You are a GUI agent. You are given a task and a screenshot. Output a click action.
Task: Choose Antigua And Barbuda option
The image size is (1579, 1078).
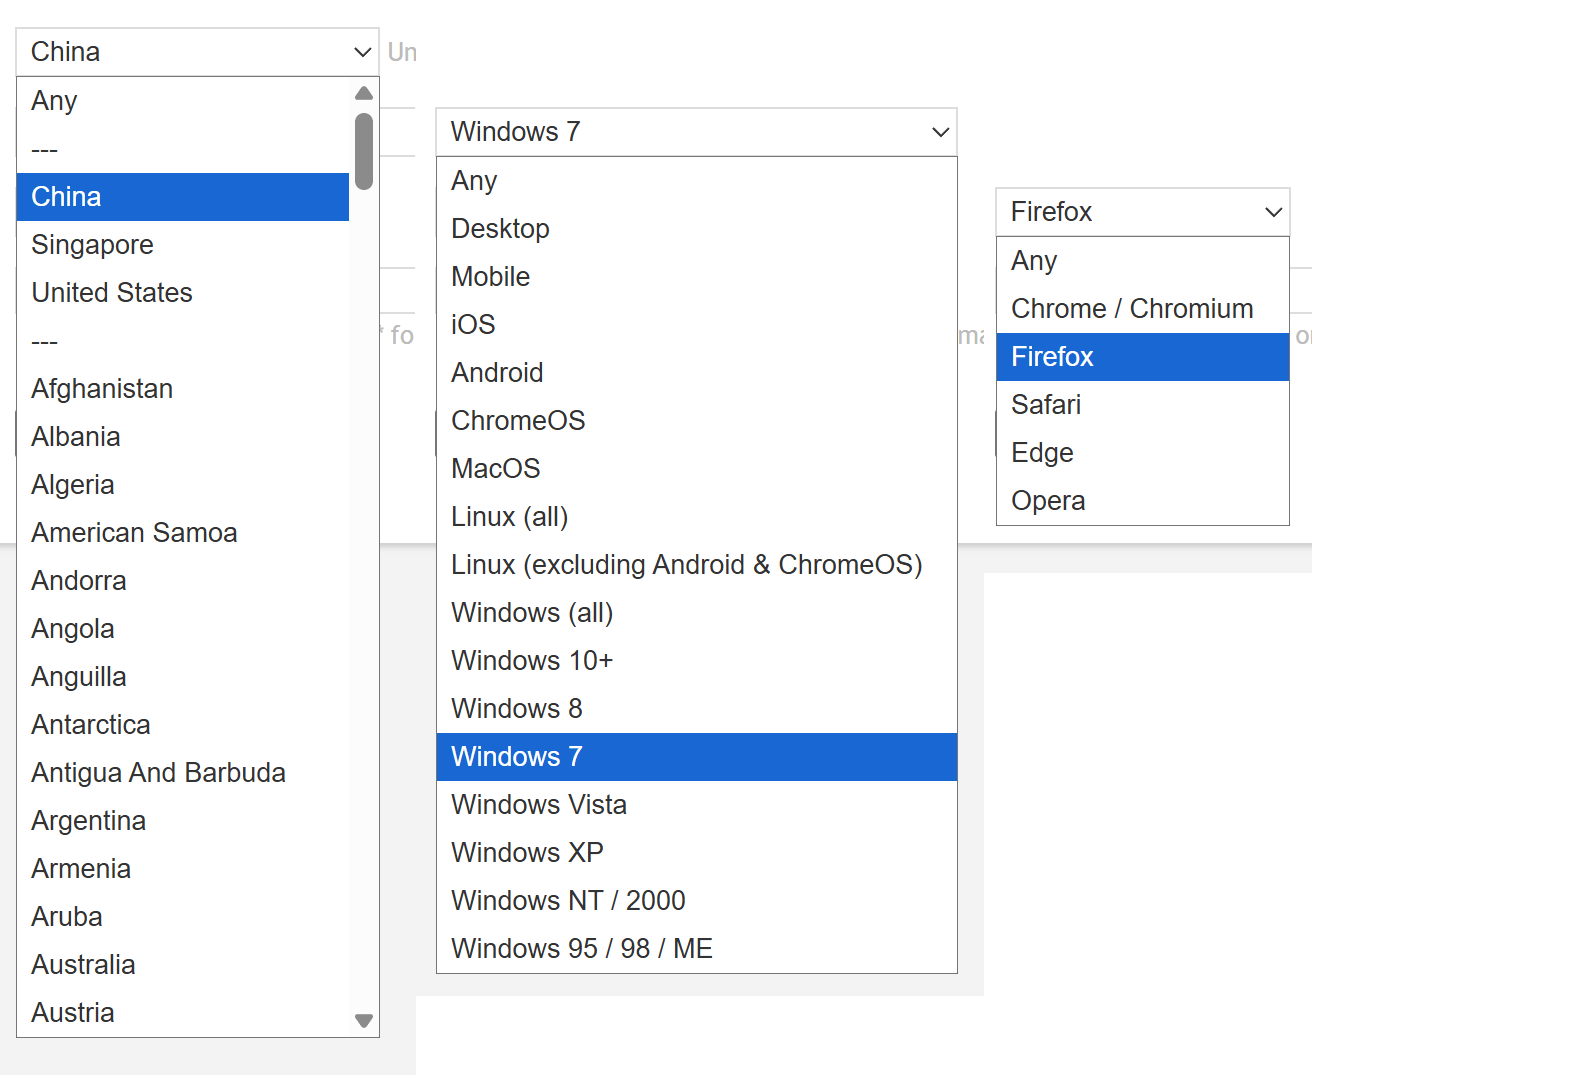[183, 773]
